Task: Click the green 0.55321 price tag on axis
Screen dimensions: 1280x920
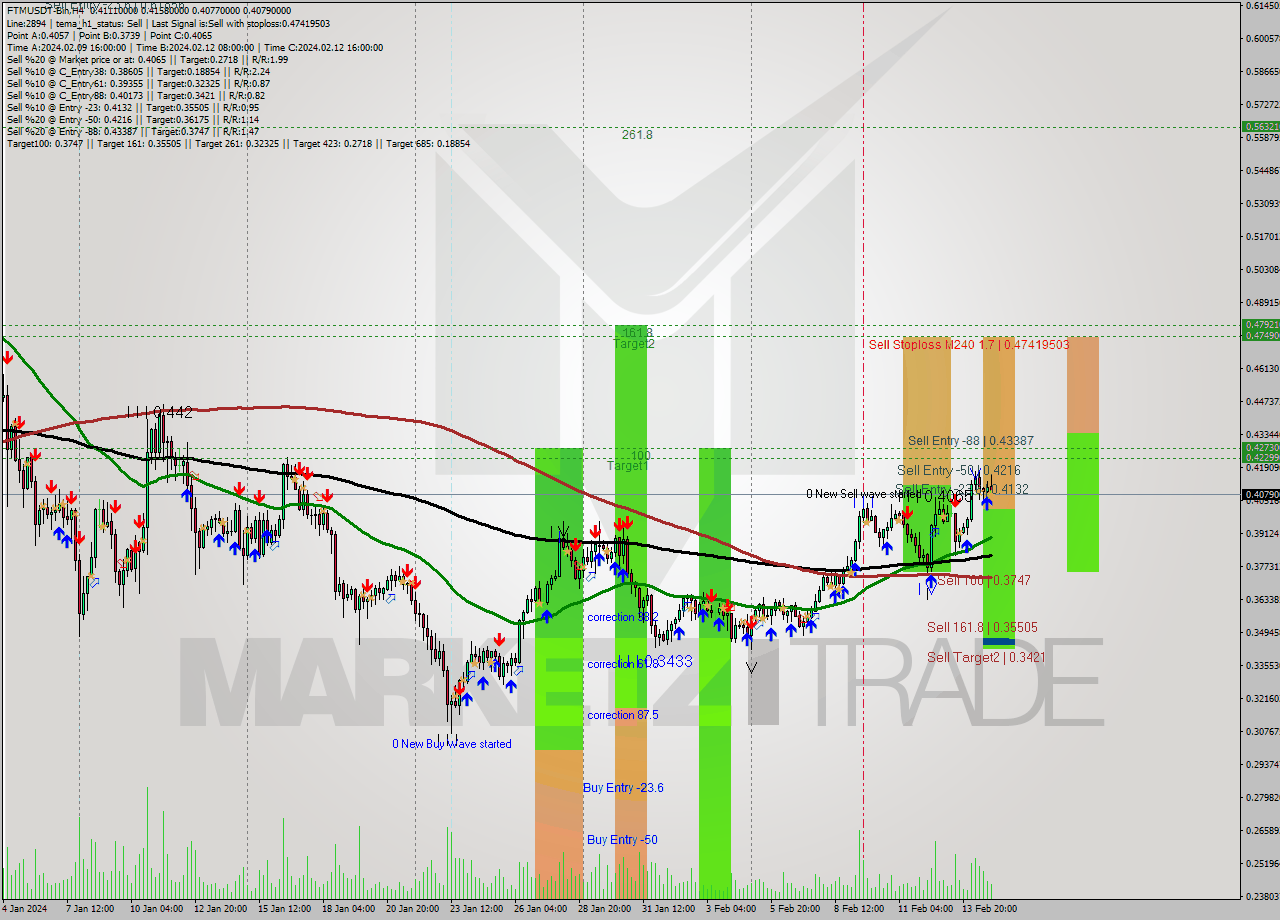Action: tap(1260, 127)
